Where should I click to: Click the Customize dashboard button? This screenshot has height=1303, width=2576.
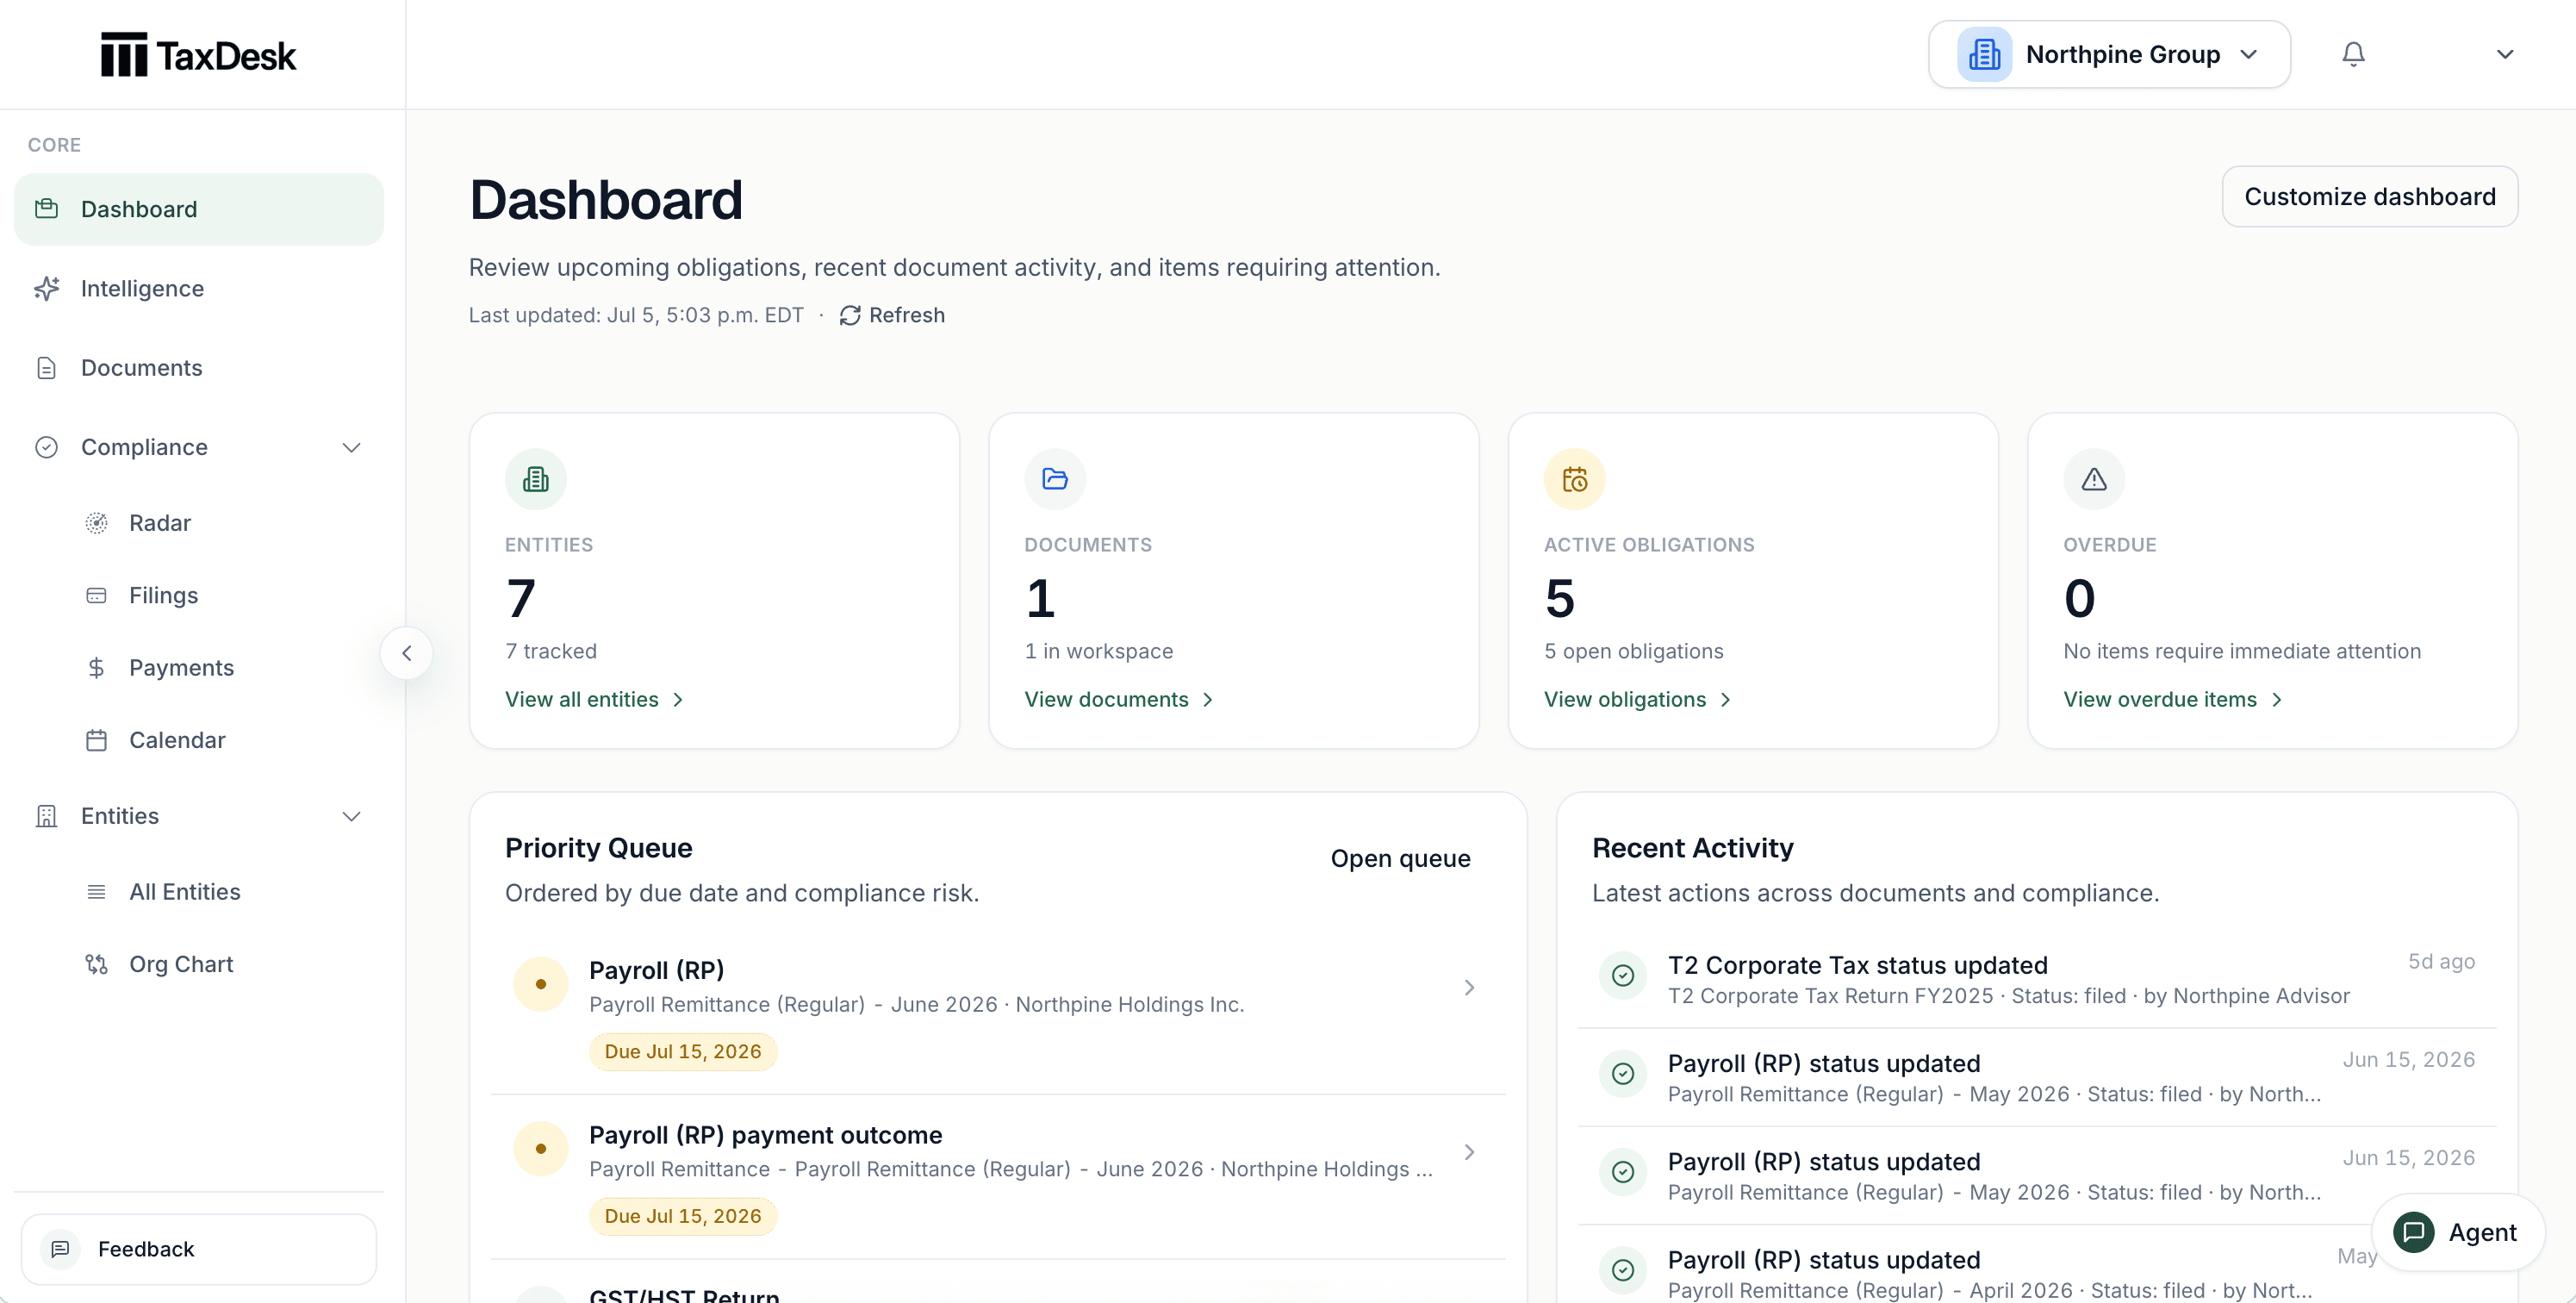click(2369, 196)
